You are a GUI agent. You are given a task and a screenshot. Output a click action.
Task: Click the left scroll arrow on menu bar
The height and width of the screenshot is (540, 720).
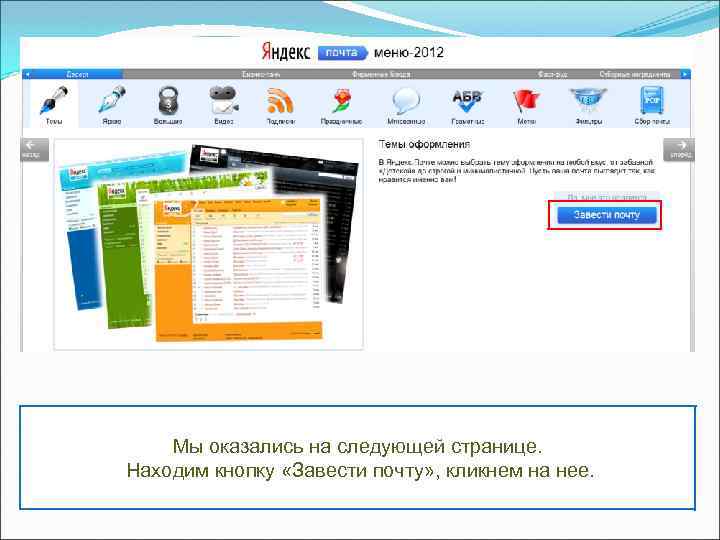tap(28, 74)
